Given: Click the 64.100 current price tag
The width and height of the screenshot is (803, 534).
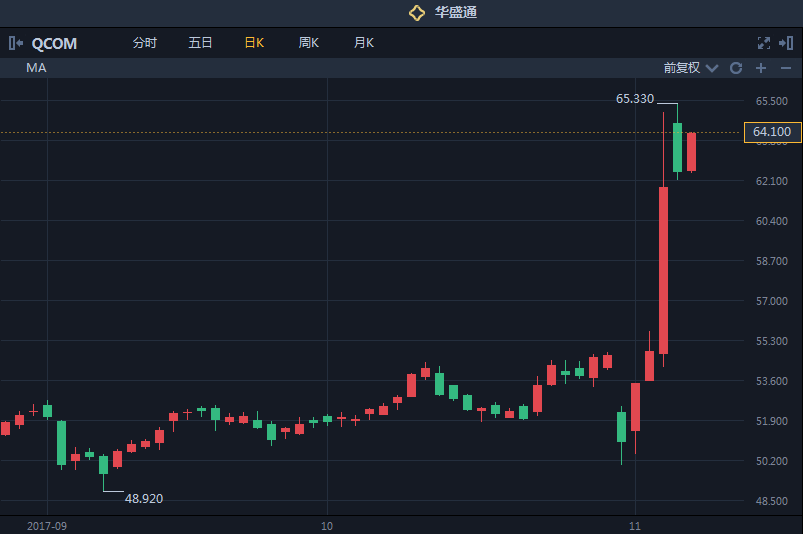Looking at the screenshot, I should click(772, 132).
